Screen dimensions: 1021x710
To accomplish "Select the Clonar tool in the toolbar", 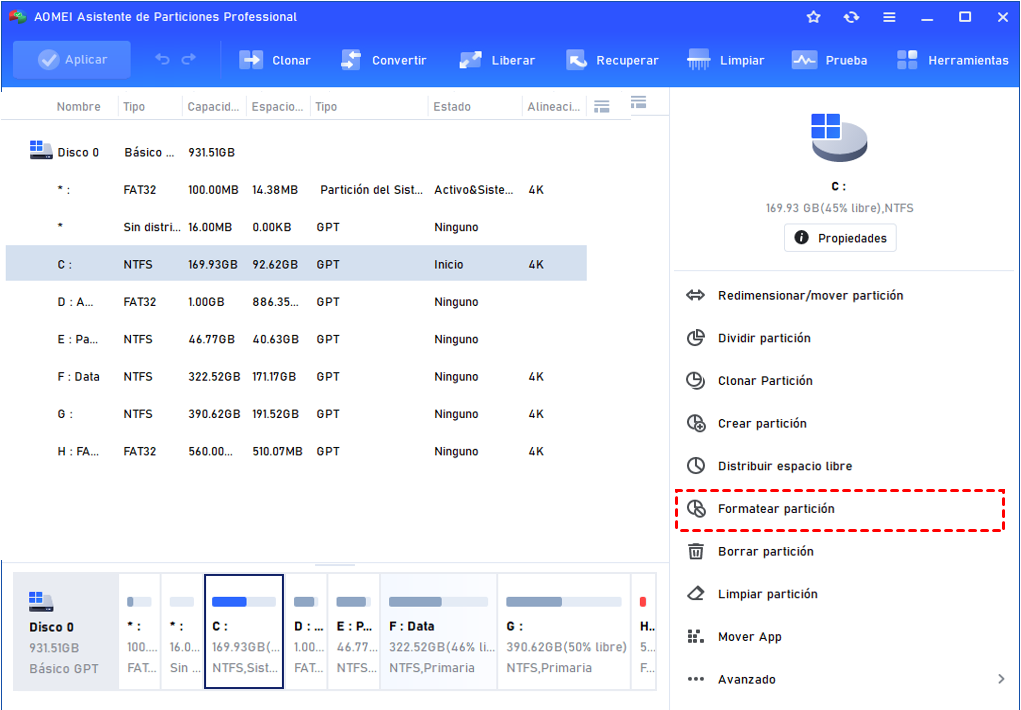I will [x=275, y=60].
